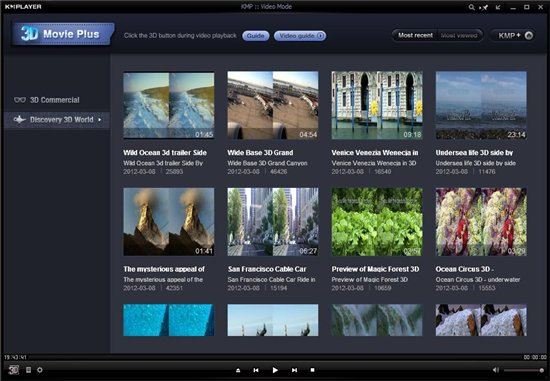Open the sky scene thumbnail in bottom row

[x=273, y=320]
